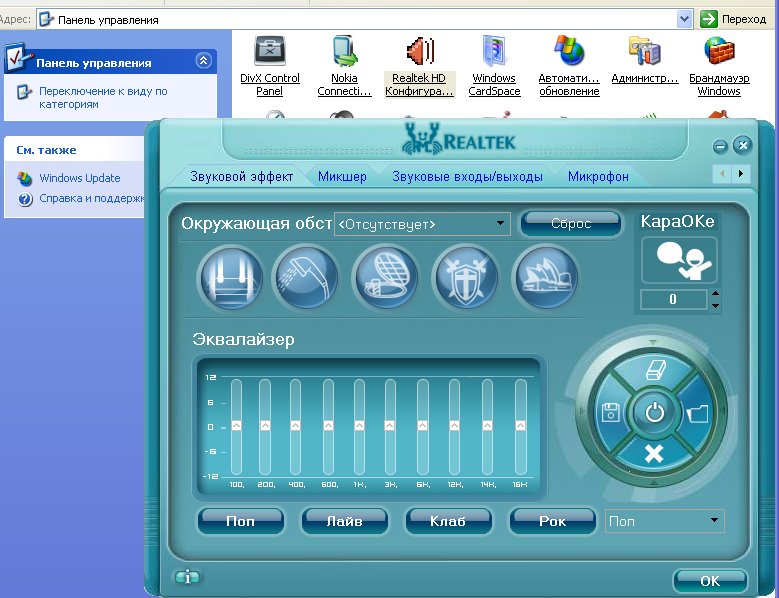Open the Realtek info button

[187, 577]
